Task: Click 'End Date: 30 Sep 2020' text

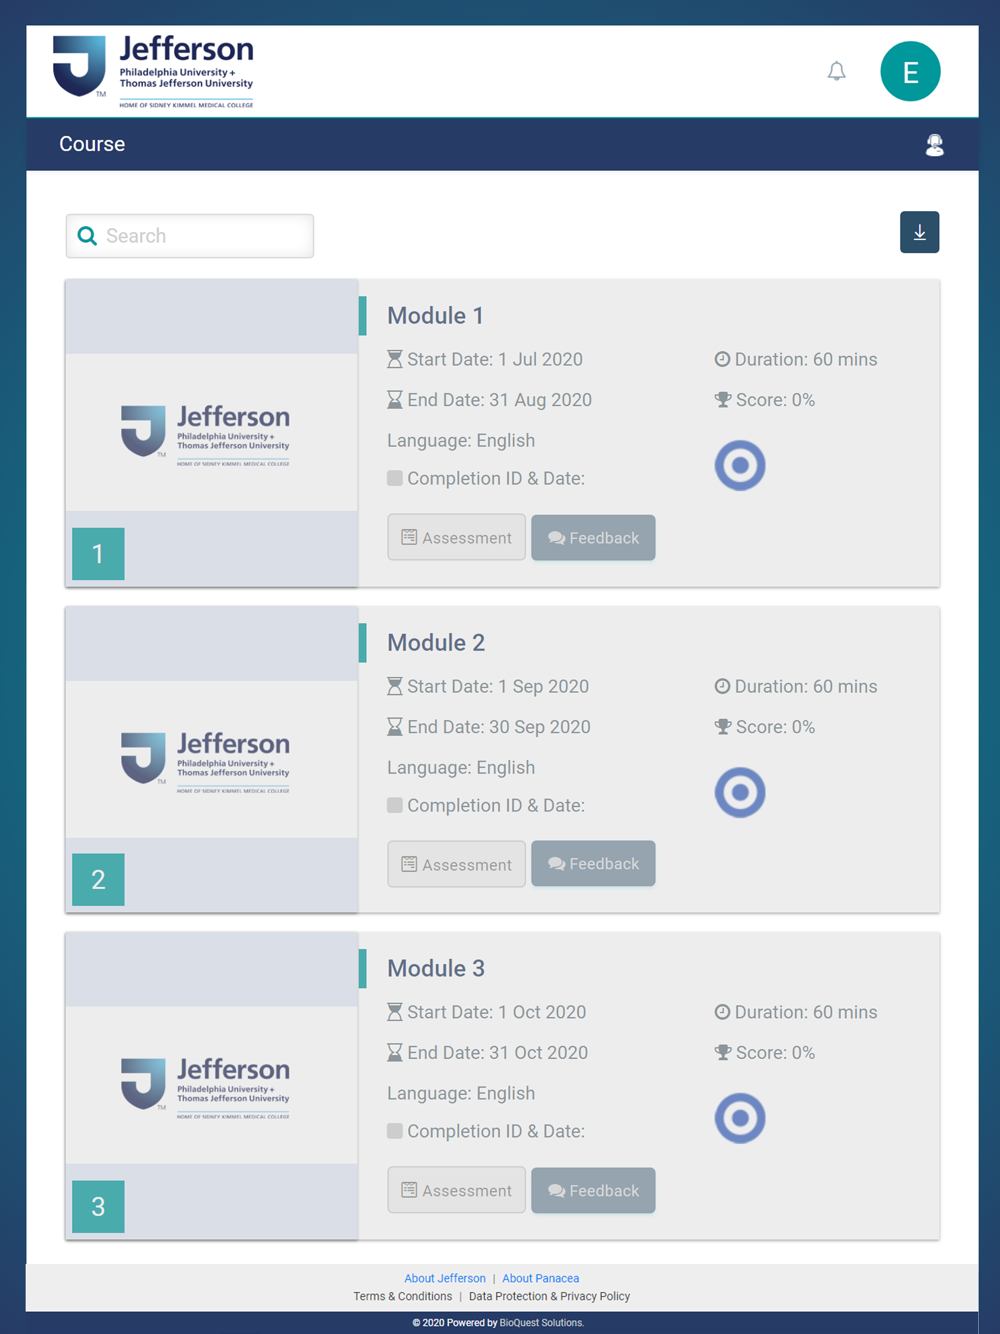Action: 499,727
